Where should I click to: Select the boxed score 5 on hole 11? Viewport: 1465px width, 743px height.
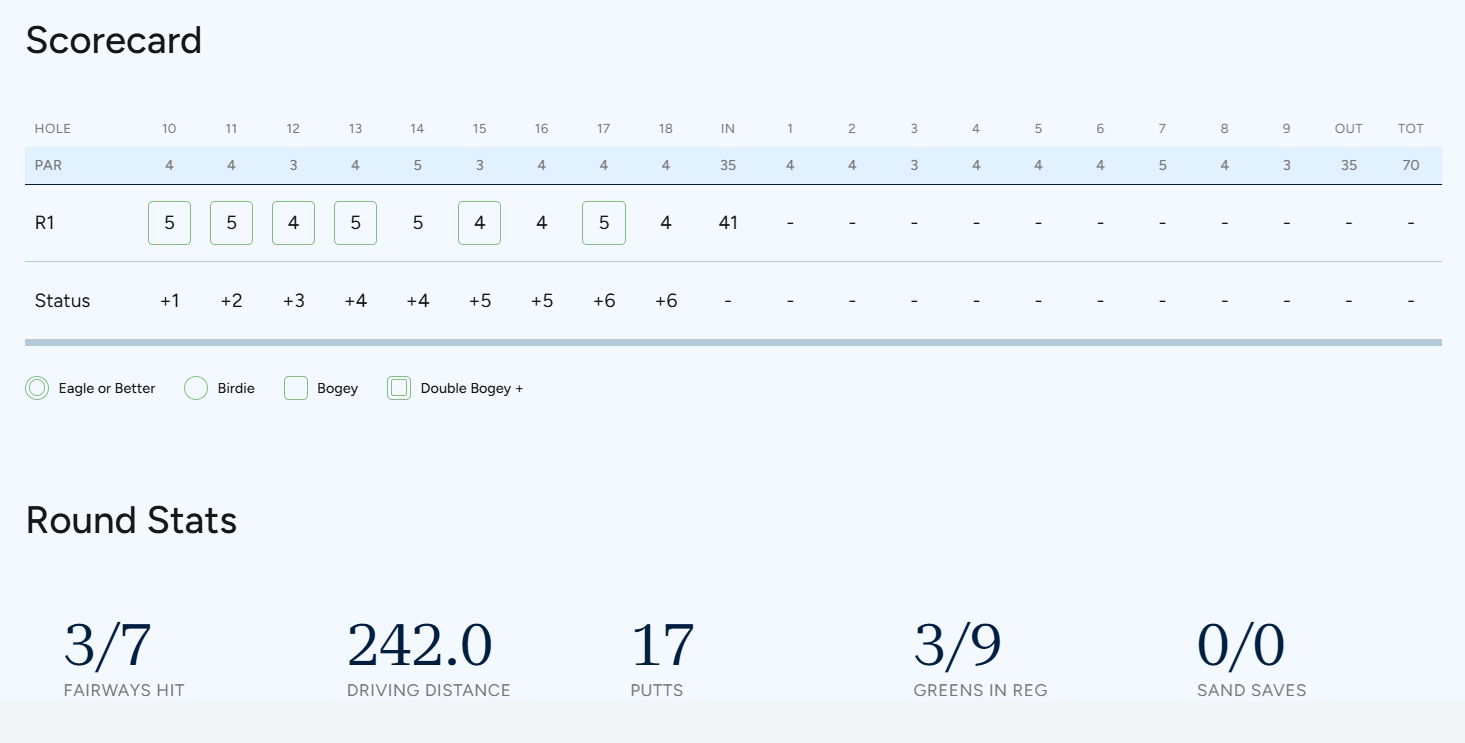231,223
